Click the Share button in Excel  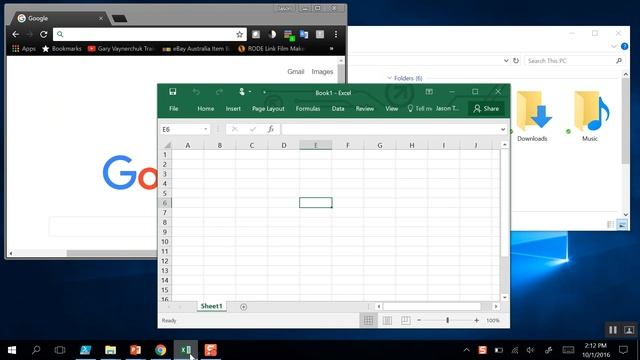[x=486, y=109]
